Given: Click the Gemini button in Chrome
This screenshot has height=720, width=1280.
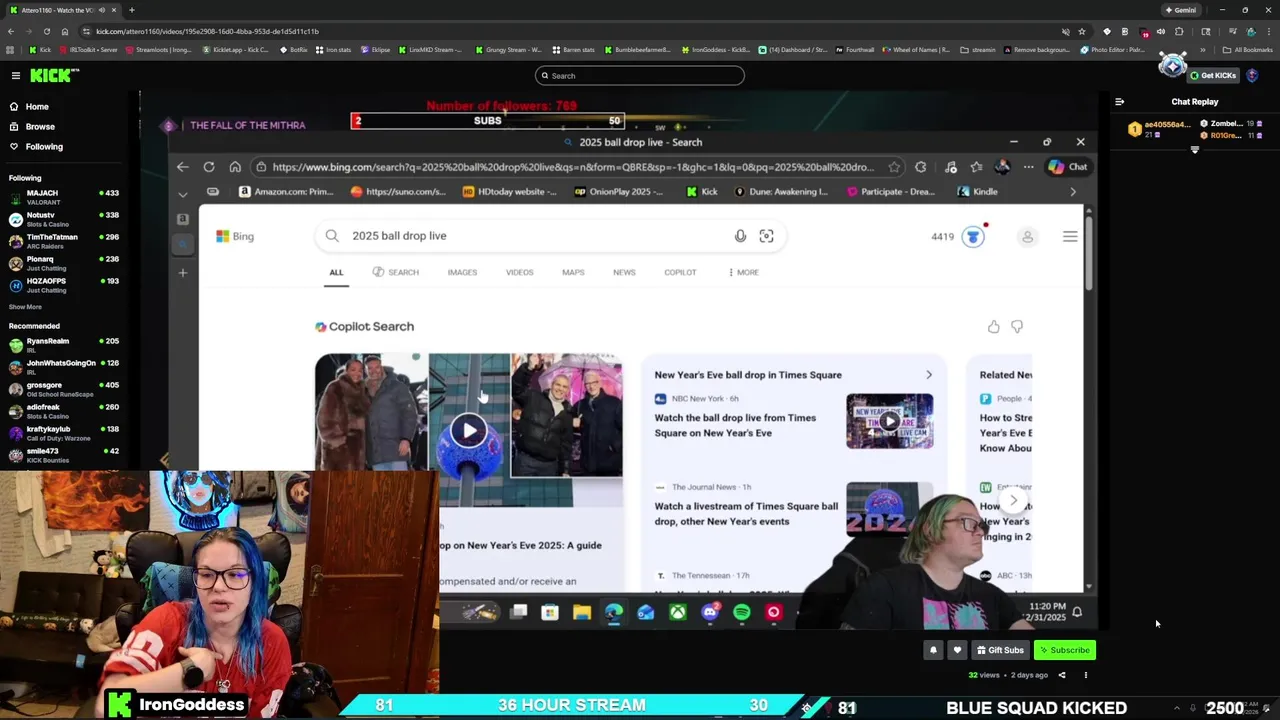Looking at the screenshot, I should click(x=1180, y=10).
